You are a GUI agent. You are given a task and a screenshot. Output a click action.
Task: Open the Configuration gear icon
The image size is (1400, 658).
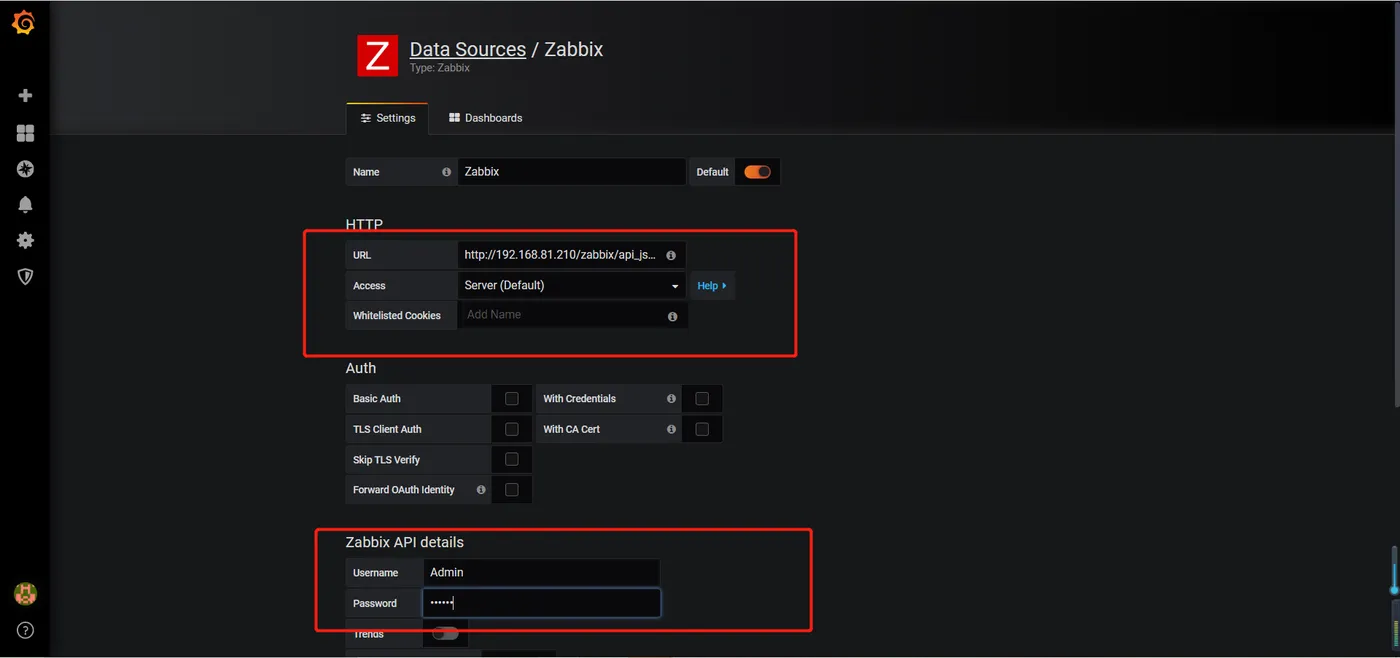[26, 240]
